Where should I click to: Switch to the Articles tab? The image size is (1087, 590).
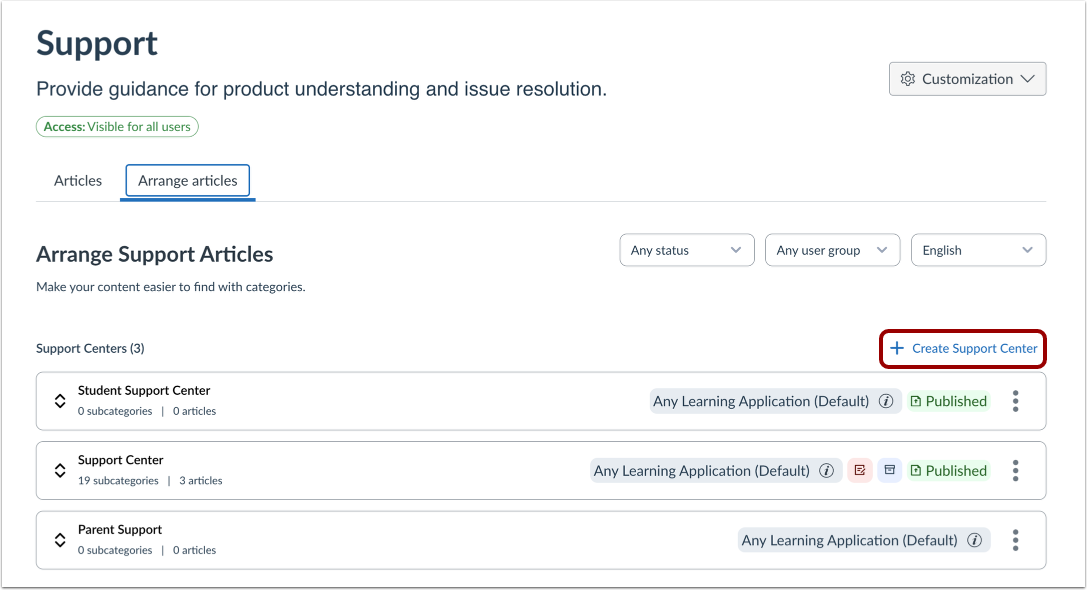78,181
